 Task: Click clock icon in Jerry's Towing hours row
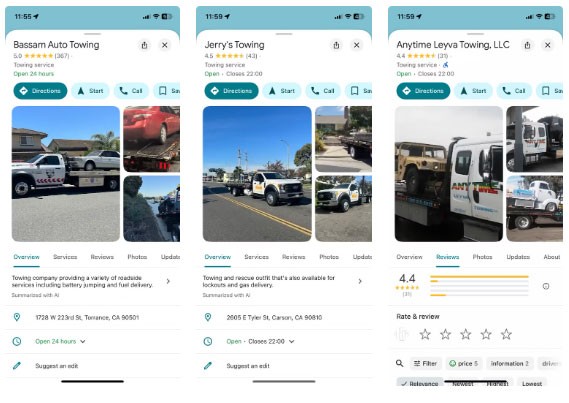click(x=208, y=341)
